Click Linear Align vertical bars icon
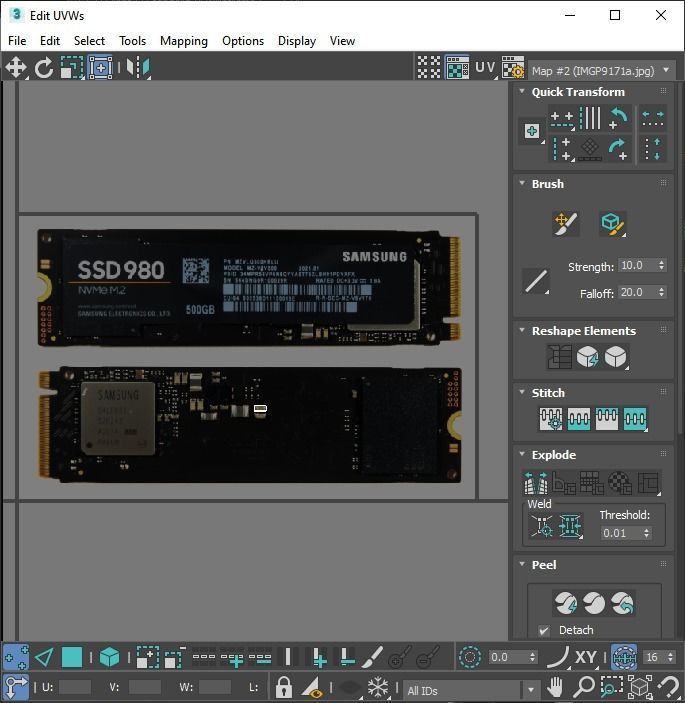Image resolution: width=685 pixels, height=703 pixels. pyautogui.click(x=590, y=118)
